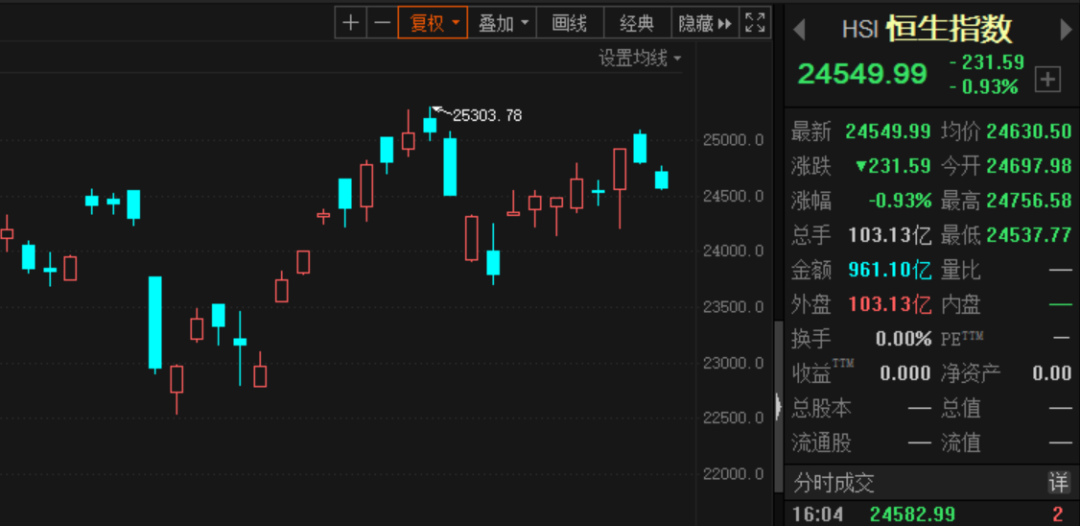Toggle the 隐藏 hide panel button
The height and width of the screenshot is (526, 1080).
pyautogui.click(x=704, y=23)
